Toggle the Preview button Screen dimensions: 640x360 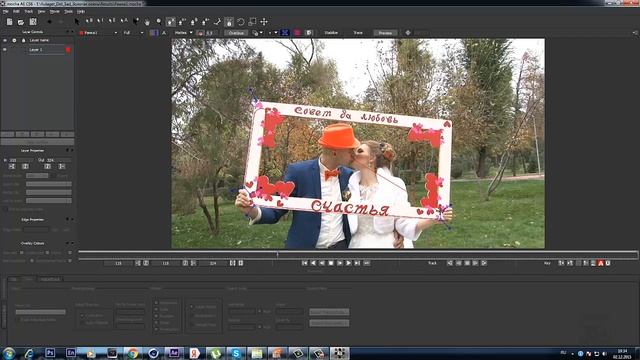click(x=385, y=33)
